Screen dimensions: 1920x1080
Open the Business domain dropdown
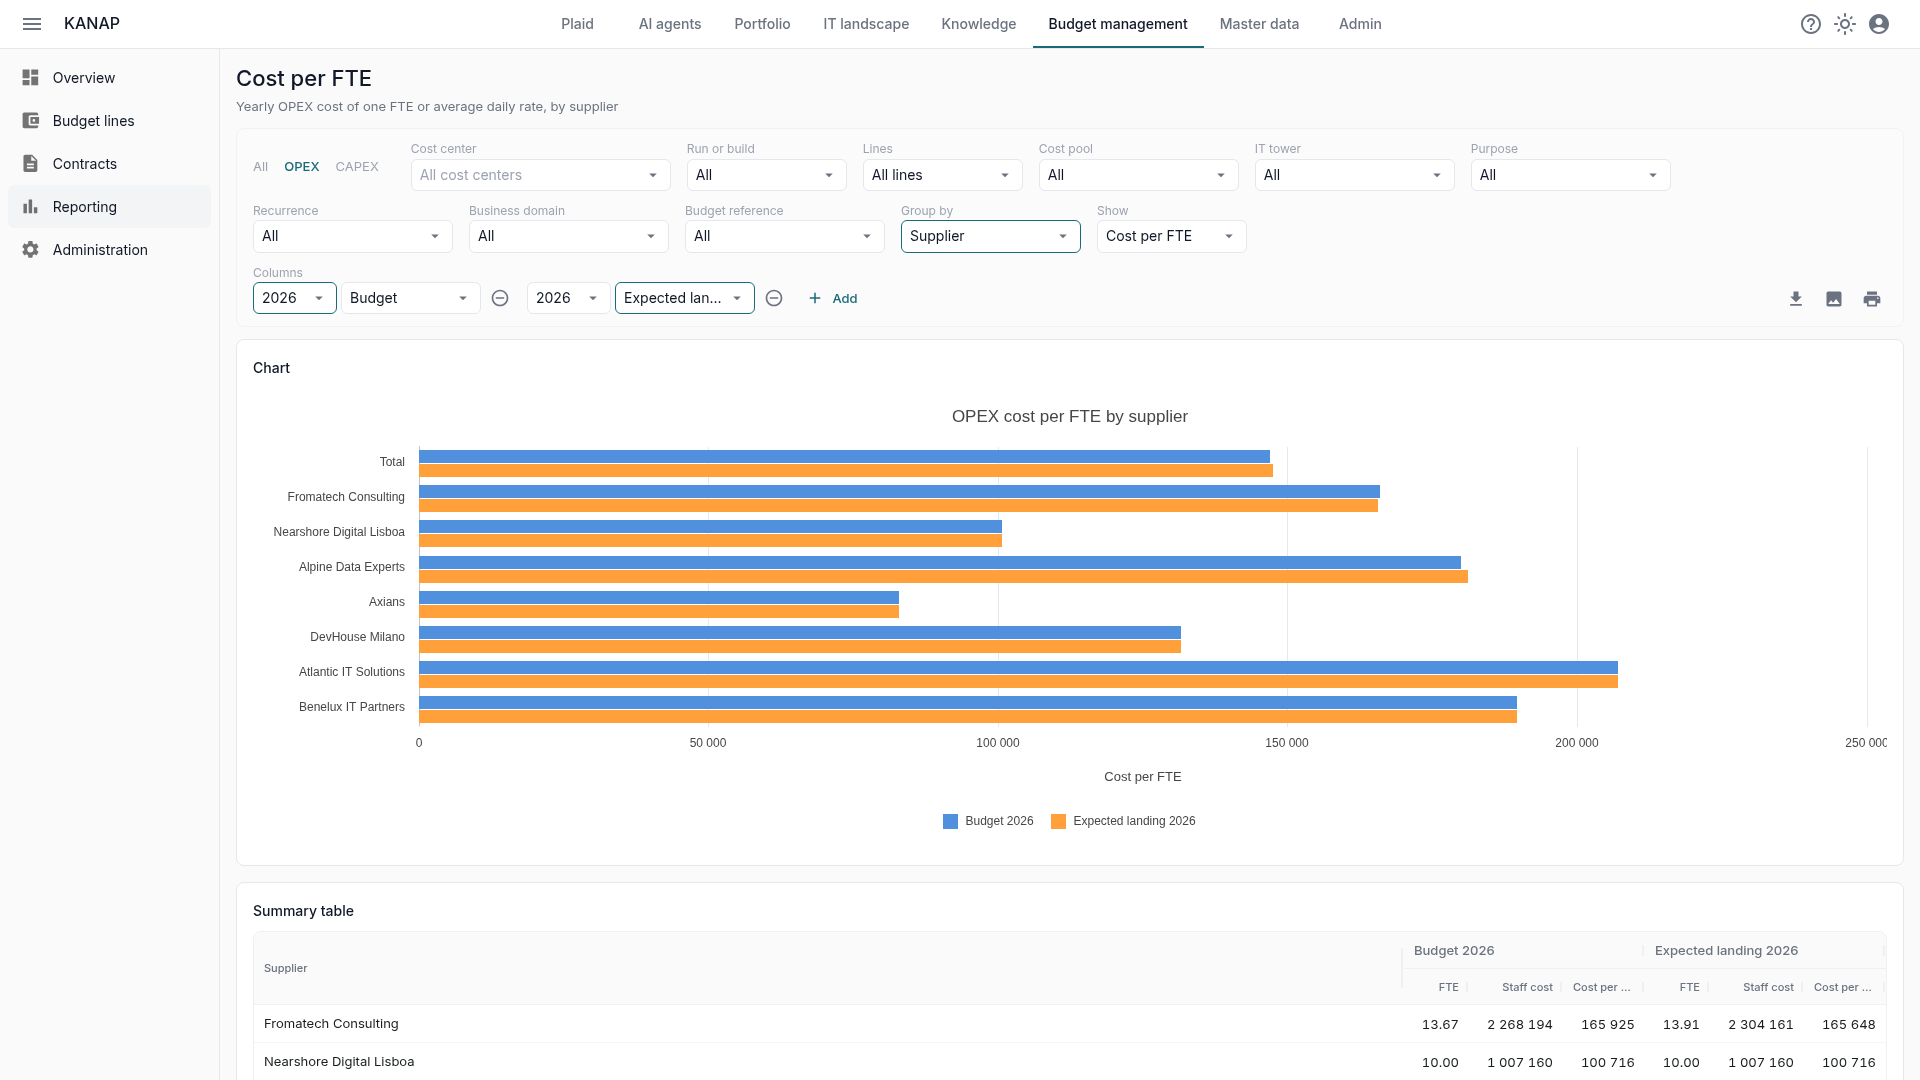568,237
